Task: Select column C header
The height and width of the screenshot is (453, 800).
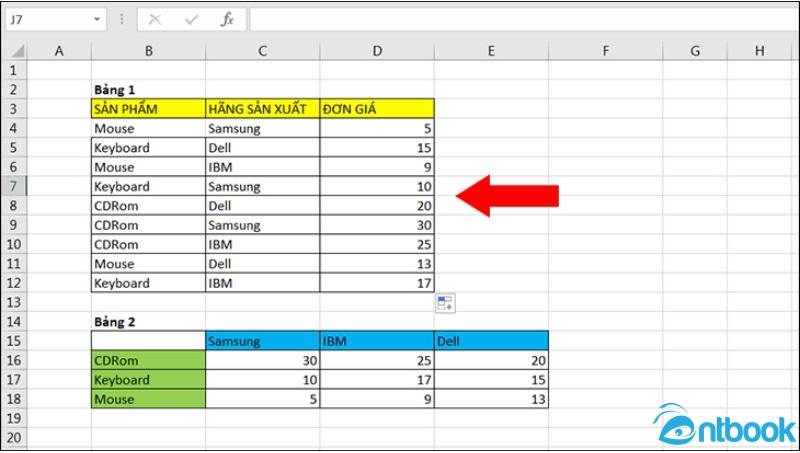Action: pos(263,51)
